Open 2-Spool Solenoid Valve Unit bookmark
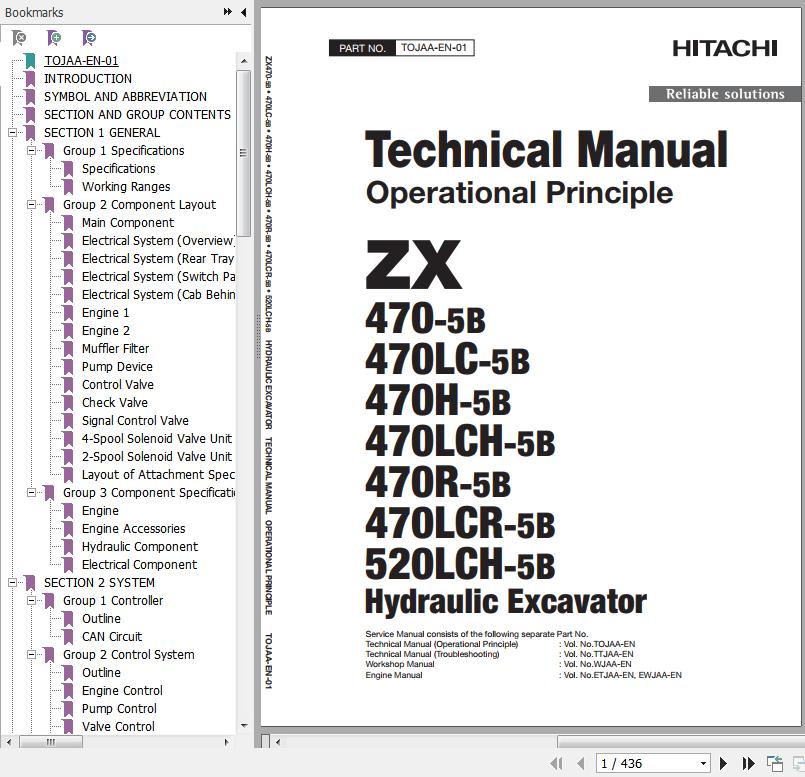This screenshot has width=805, height=777. point(157,456)
